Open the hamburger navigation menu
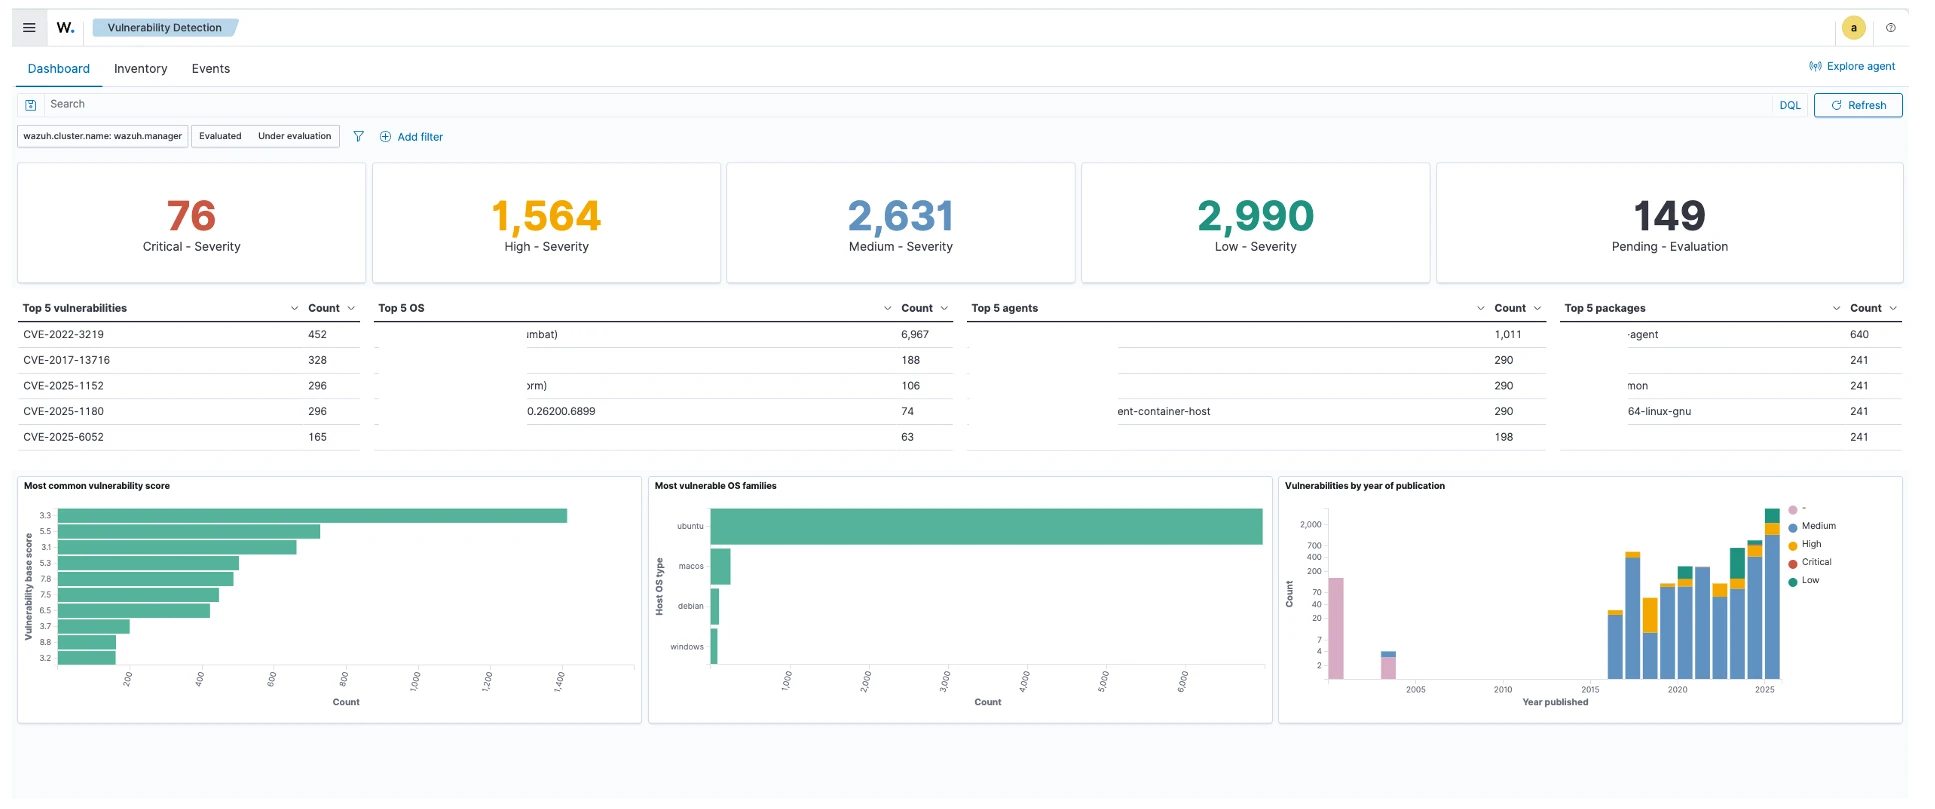The height and width of the screenshot is (809, 1935). coord(29,28)
